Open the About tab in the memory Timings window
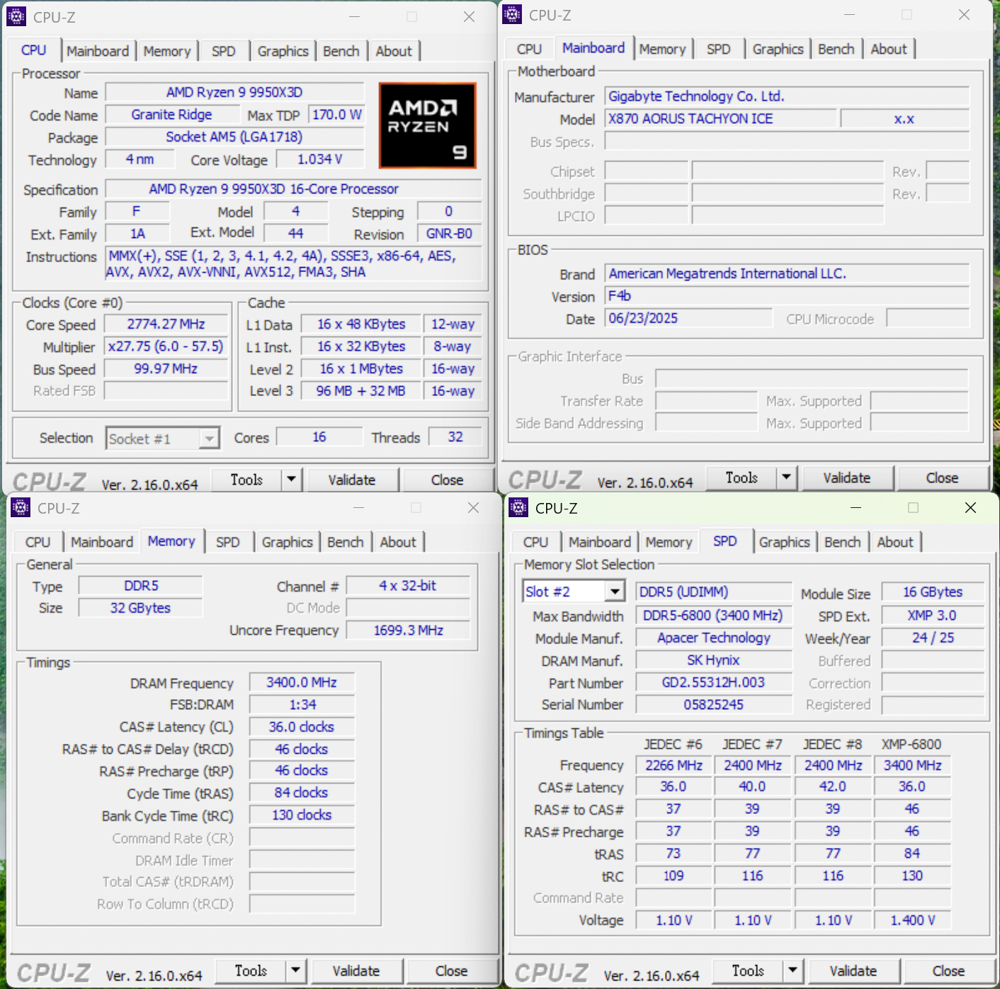 398,542
